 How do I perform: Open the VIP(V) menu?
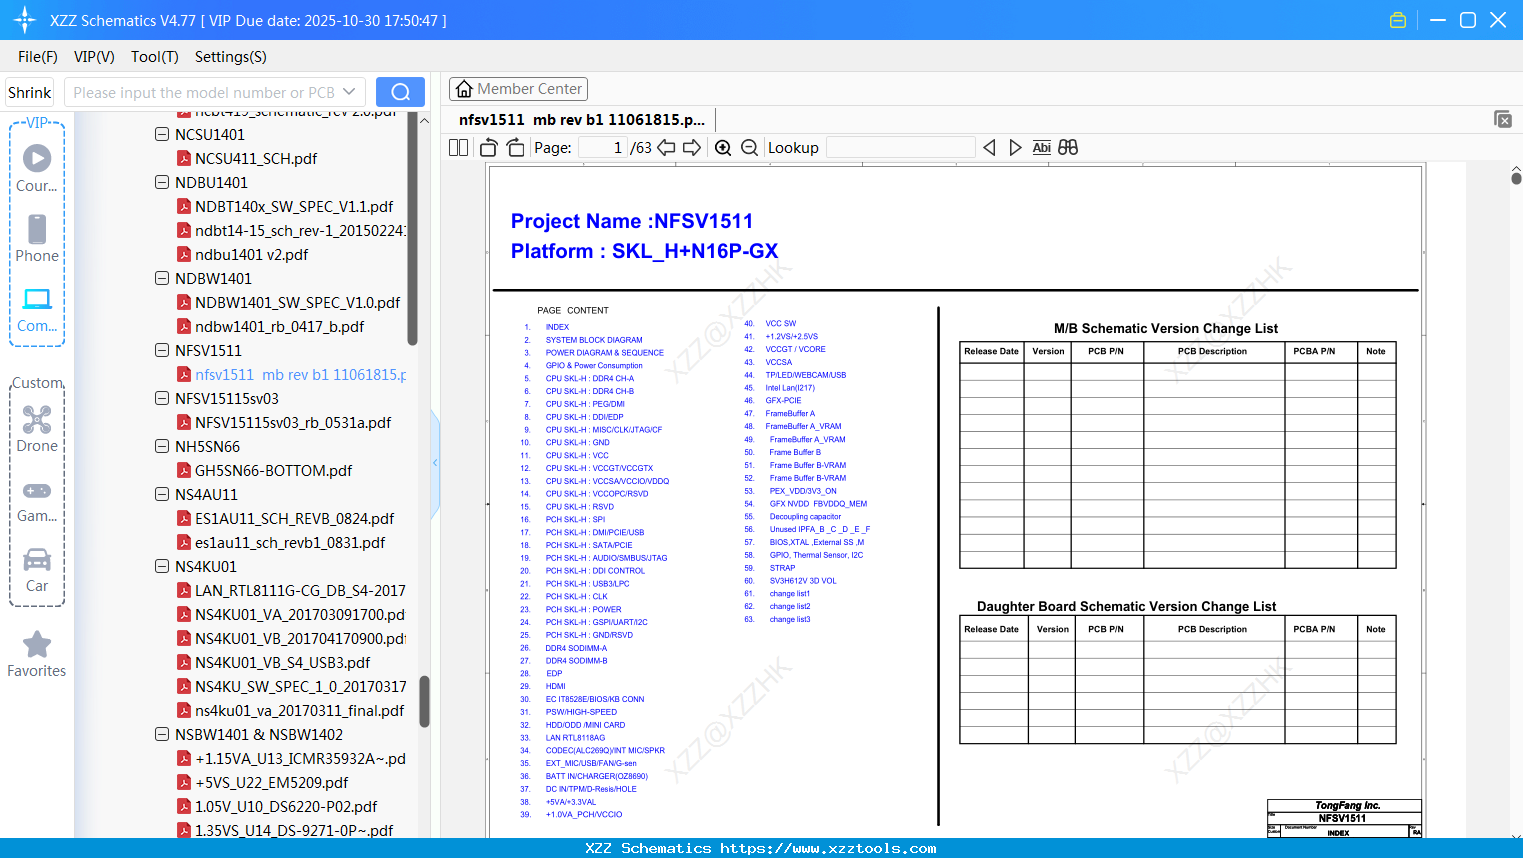point(94,57)
